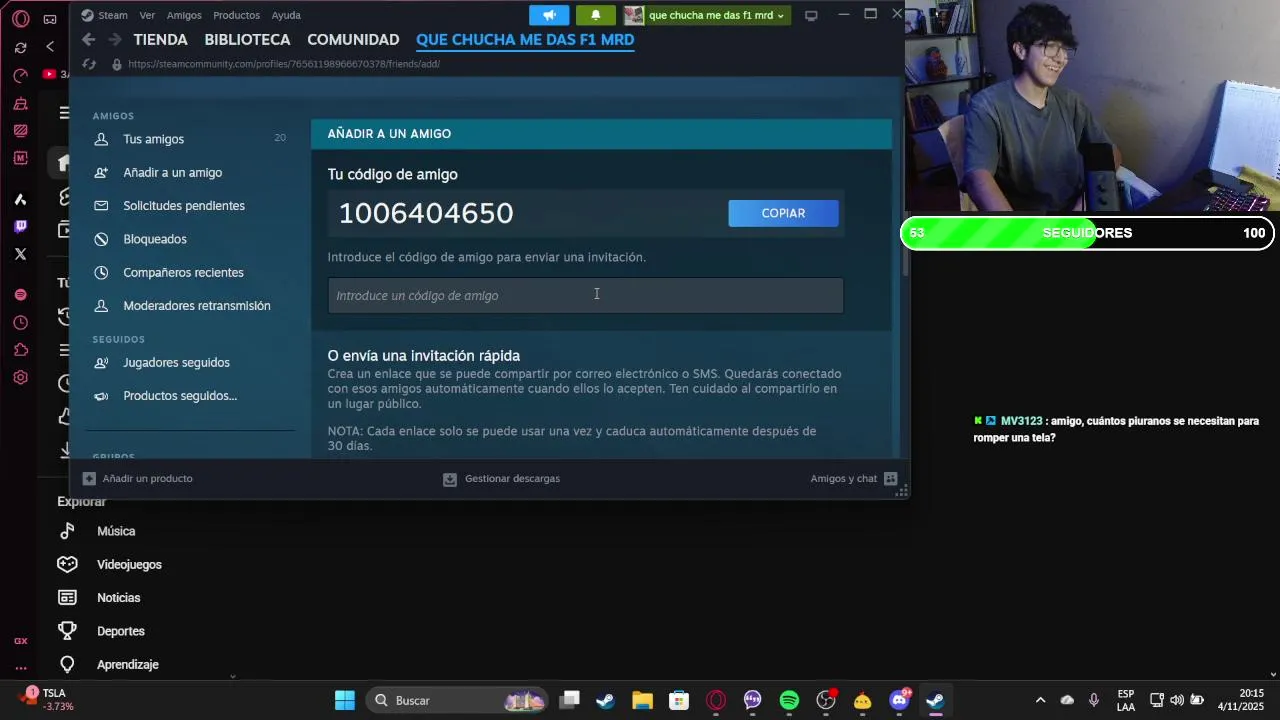Open extensions cube in Opera sidebar
This screenshot has width=1280, height=720.
tap(20, 350)
